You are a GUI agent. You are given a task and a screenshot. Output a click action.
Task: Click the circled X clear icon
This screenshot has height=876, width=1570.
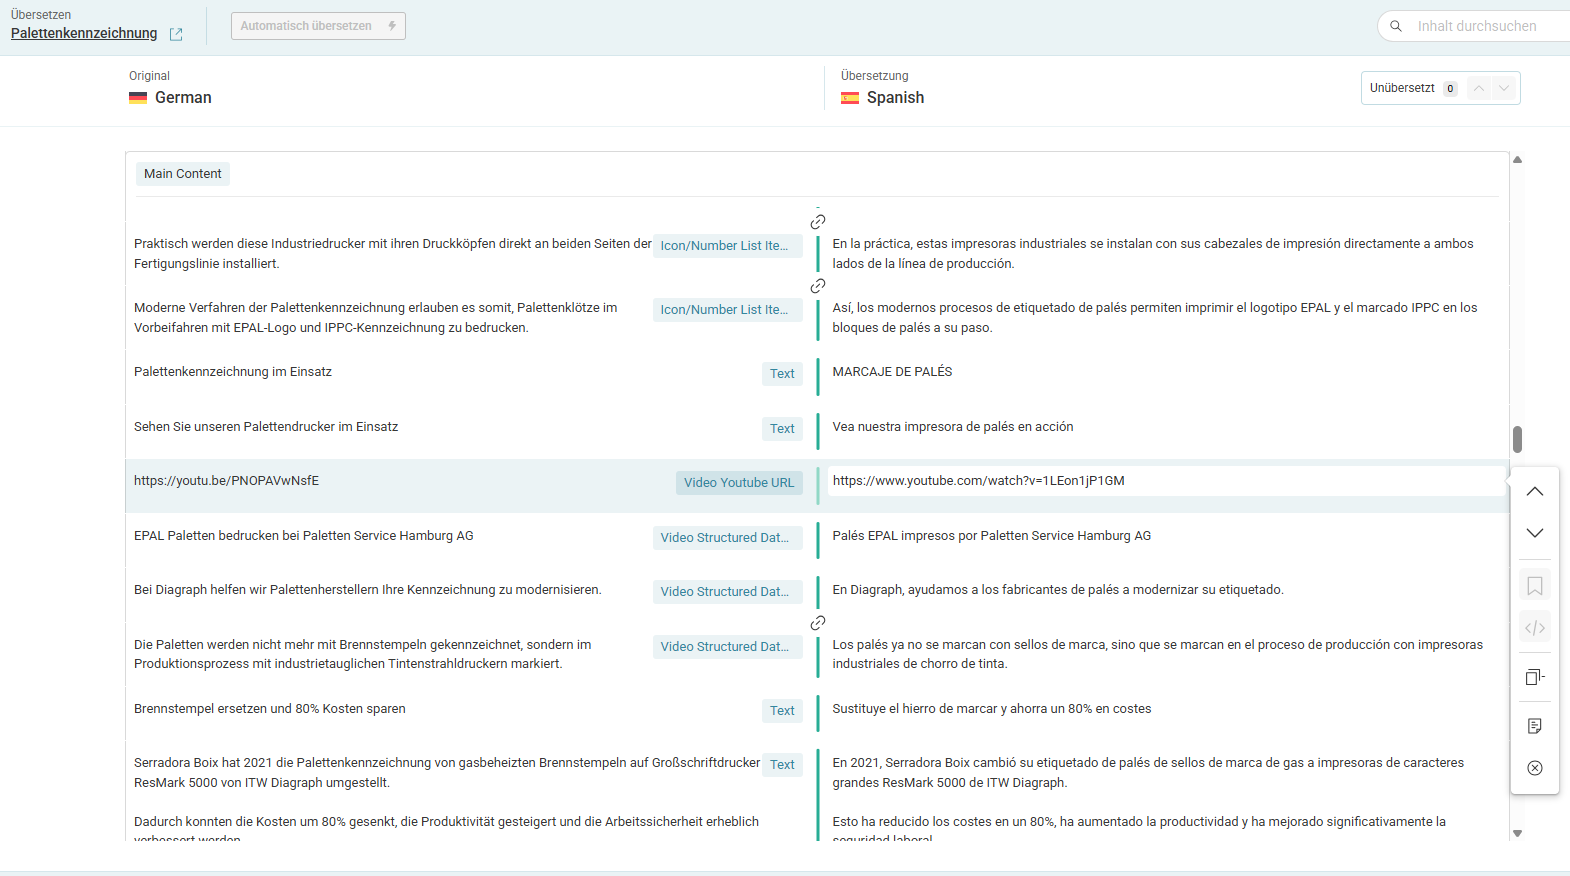tap(1535, 768)
